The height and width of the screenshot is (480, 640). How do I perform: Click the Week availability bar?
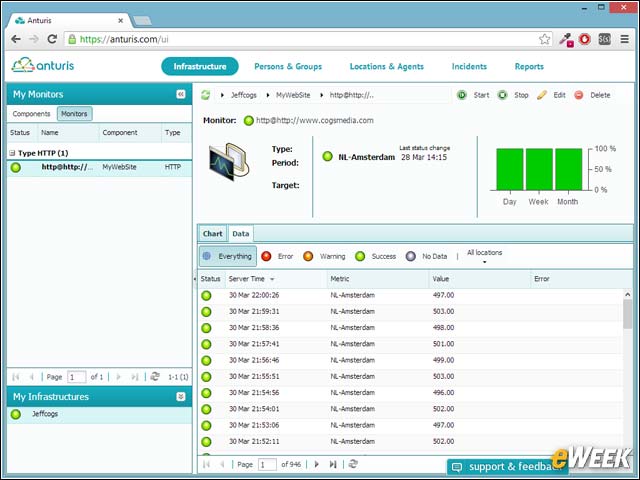[539, 169]
